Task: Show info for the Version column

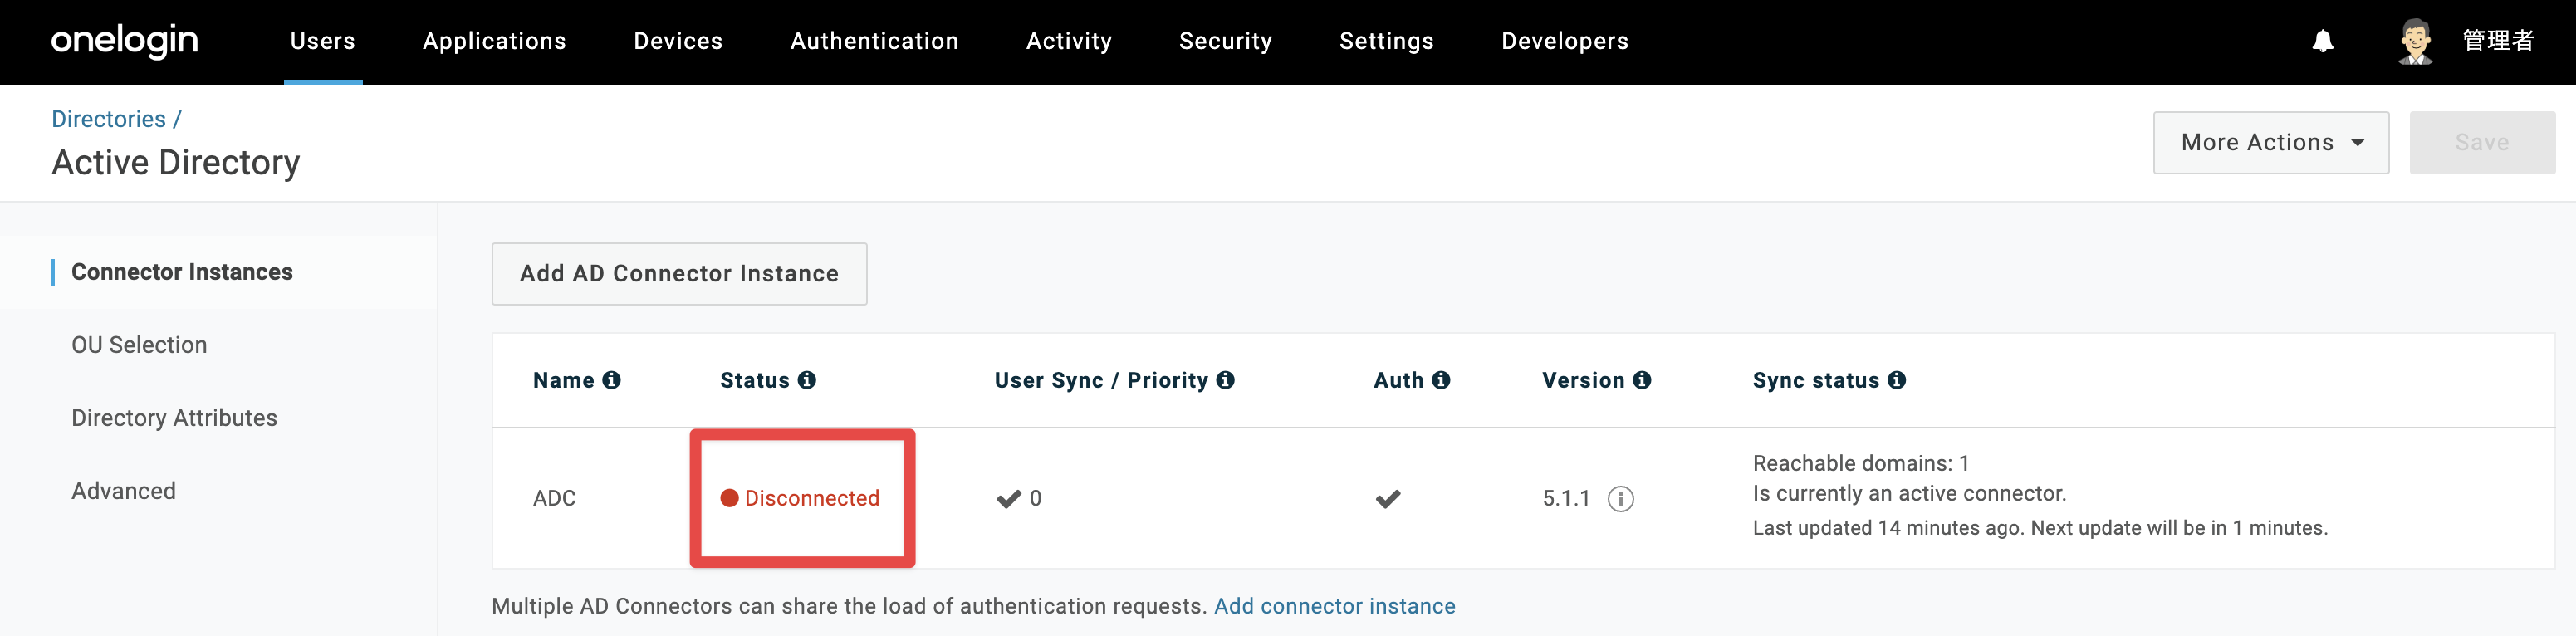Action: (x=1642, y=380)
